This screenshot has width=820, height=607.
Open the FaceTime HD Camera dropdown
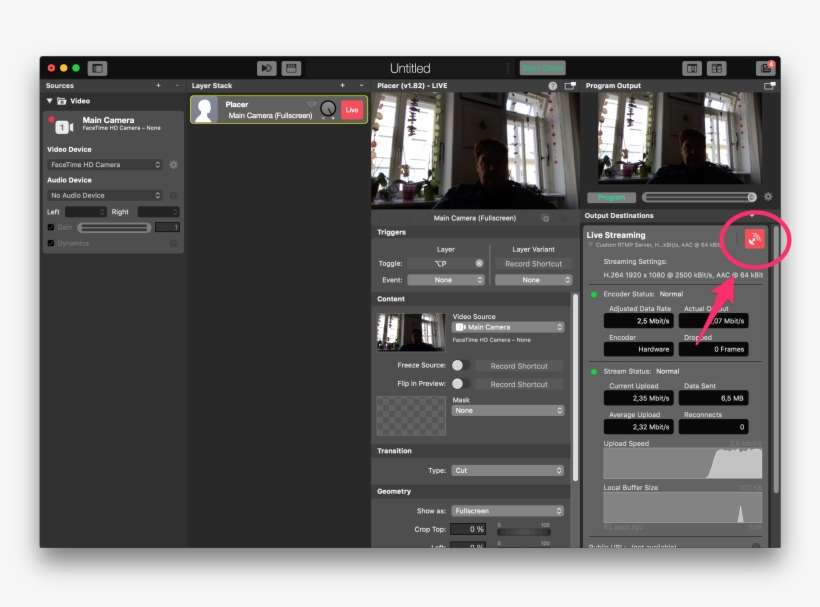(105, 165)
